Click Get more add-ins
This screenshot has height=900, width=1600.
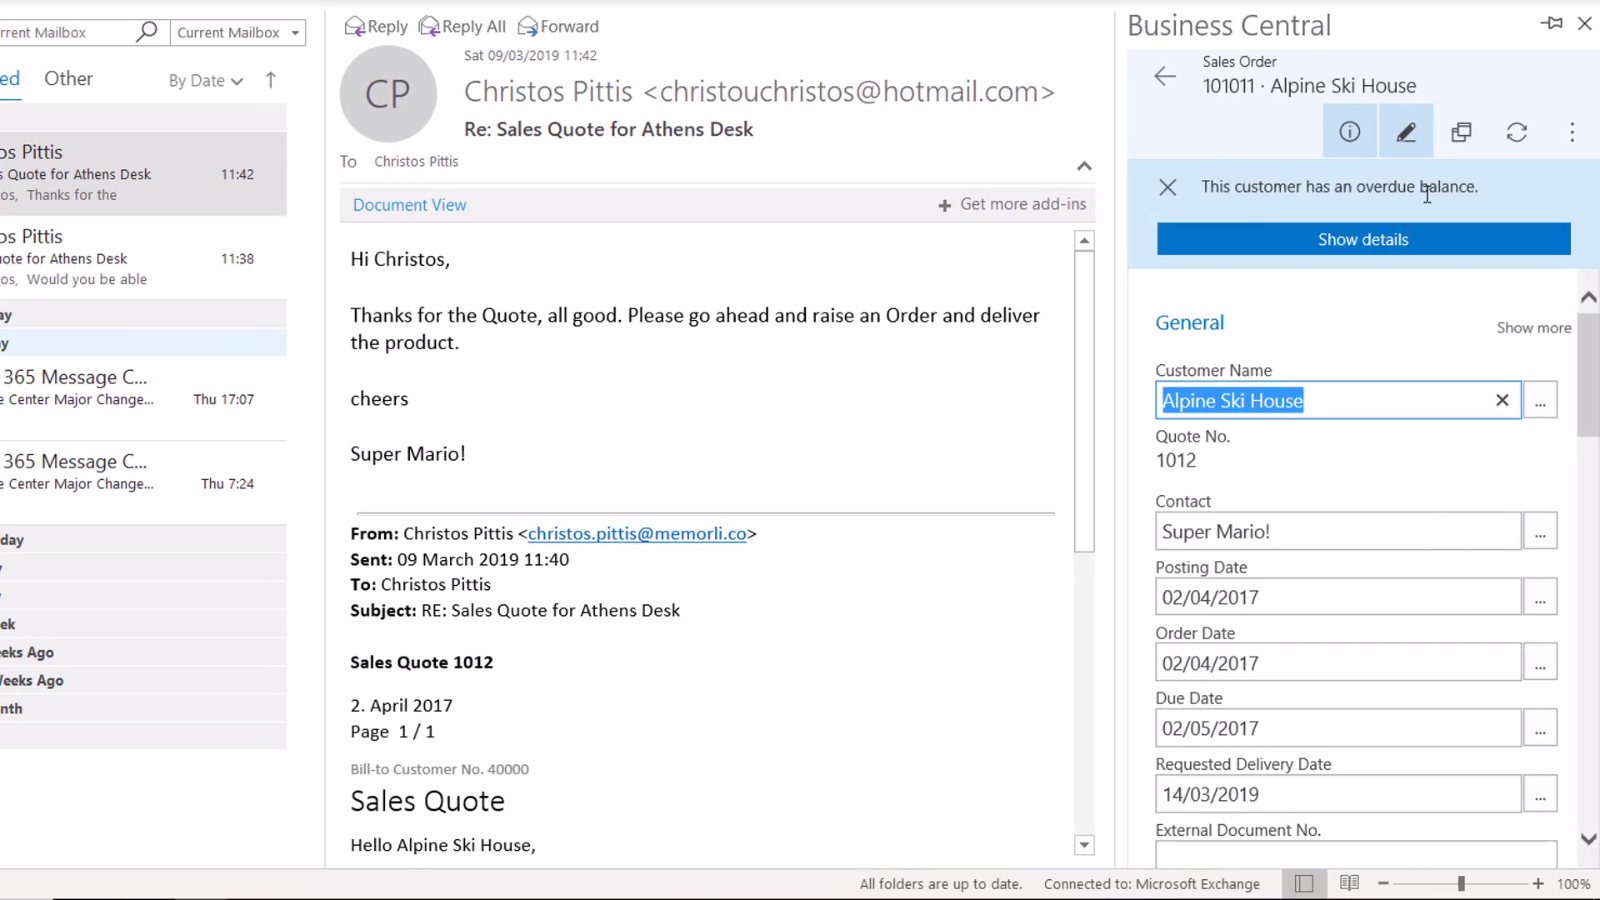(1012, 204)
